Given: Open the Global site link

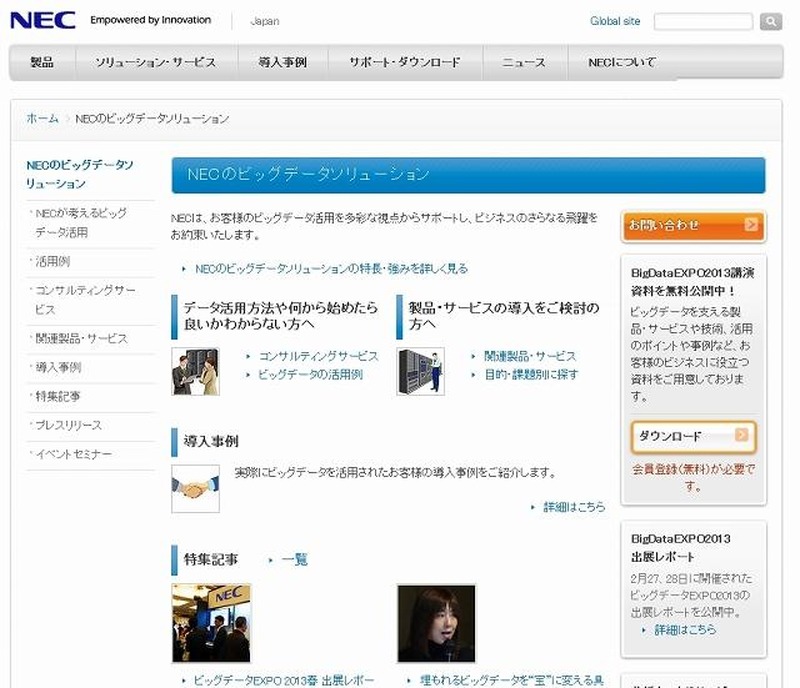Looking at the screenshot, I should [x=615, y=21].
